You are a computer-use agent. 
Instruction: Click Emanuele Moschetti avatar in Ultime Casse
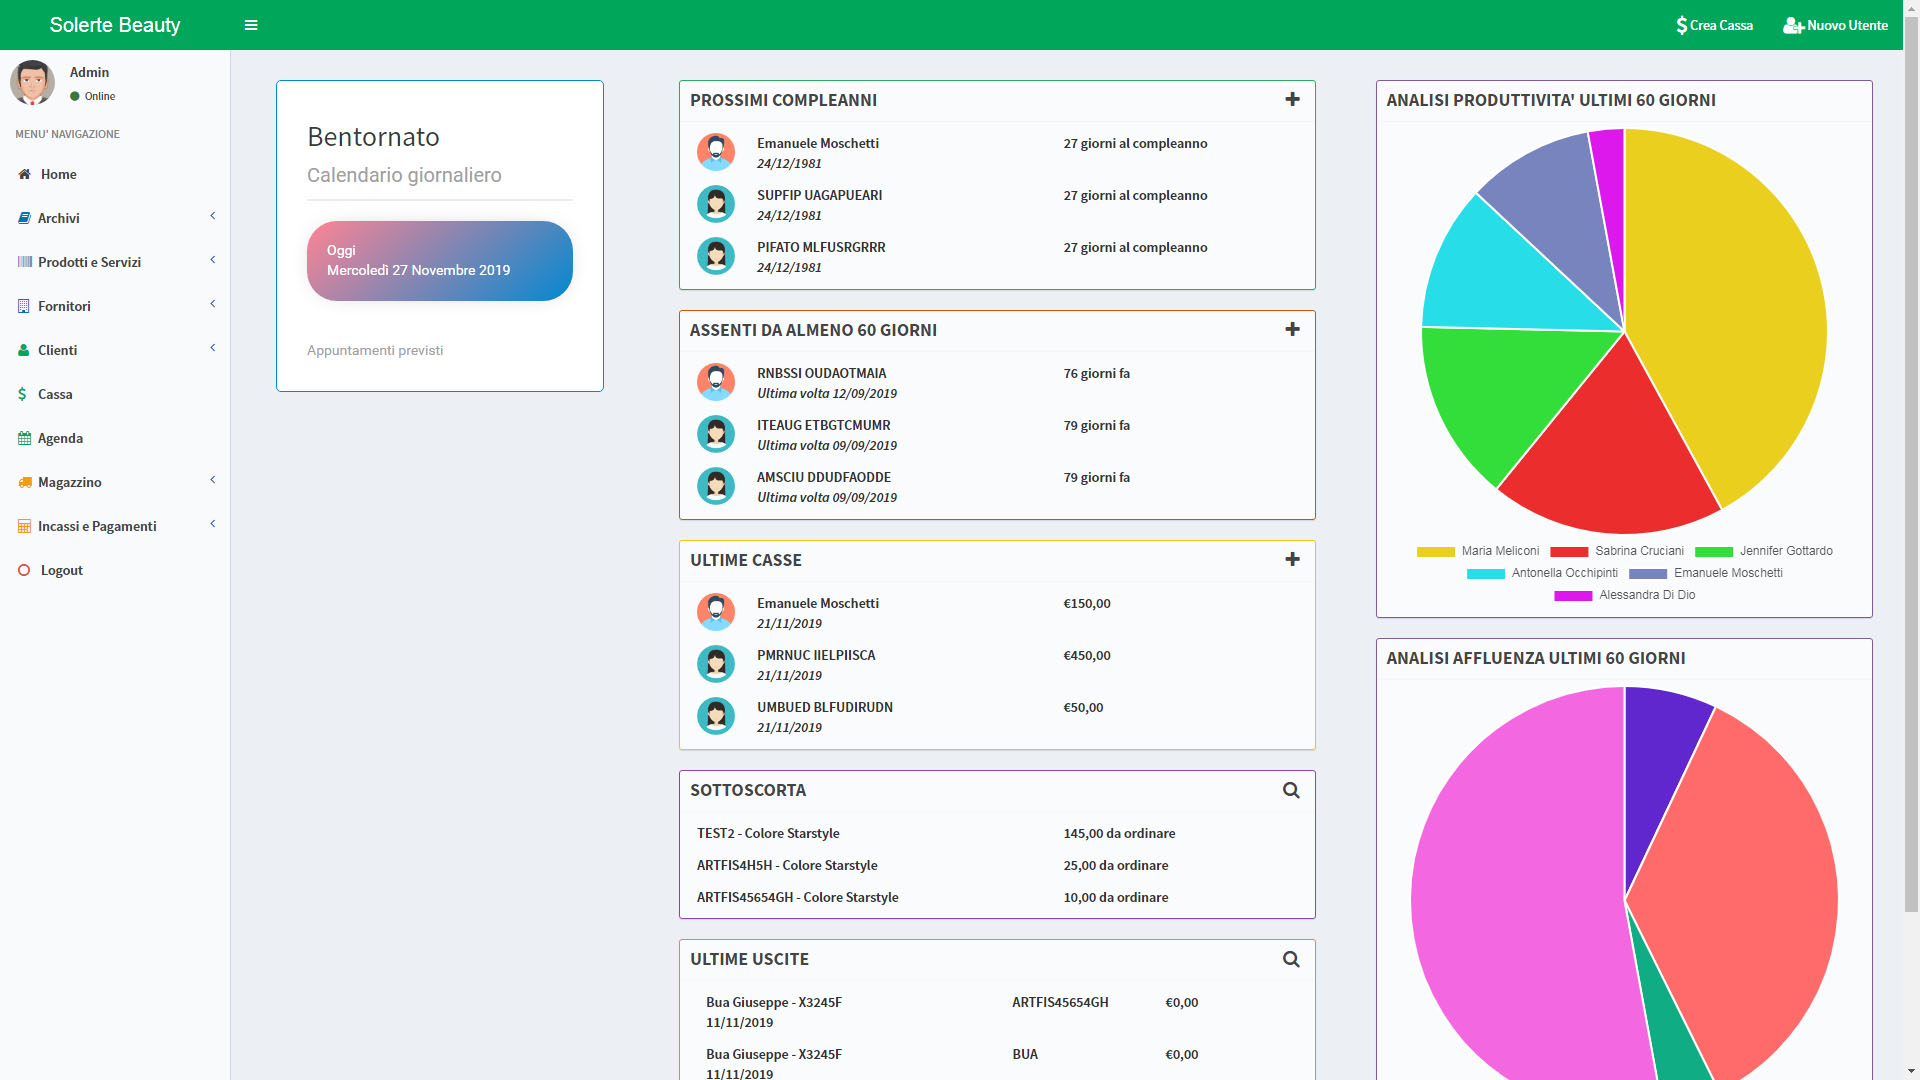pyautogui.click(x=716, y=612)
